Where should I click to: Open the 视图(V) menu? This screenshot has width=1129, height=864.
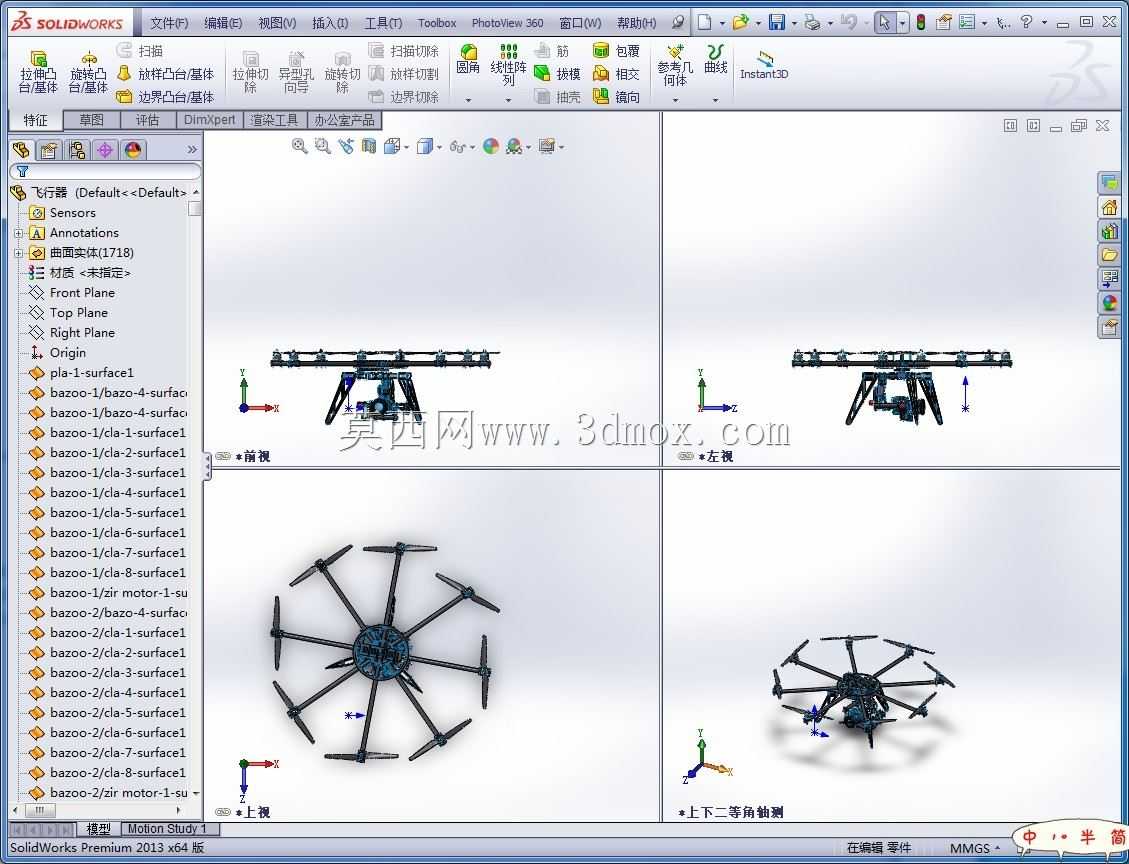277,23
